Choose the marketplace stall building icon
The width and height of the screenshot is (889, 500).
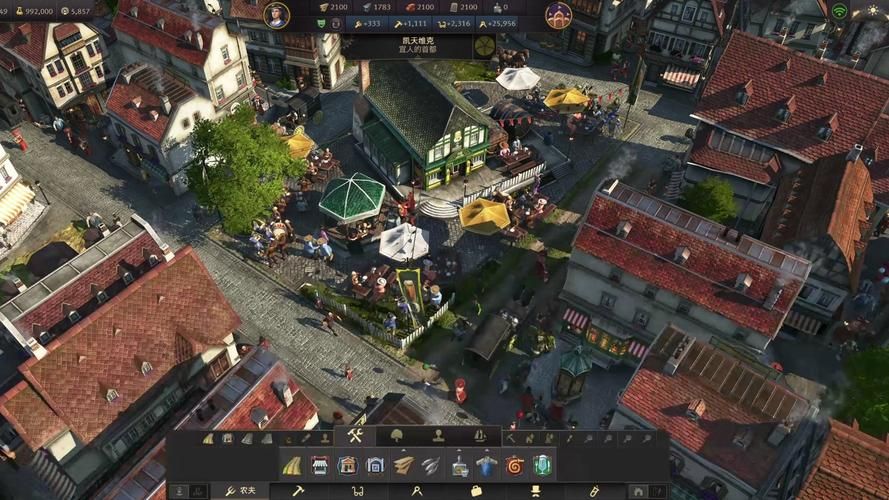pyautogui.click(x=320, y=466)
